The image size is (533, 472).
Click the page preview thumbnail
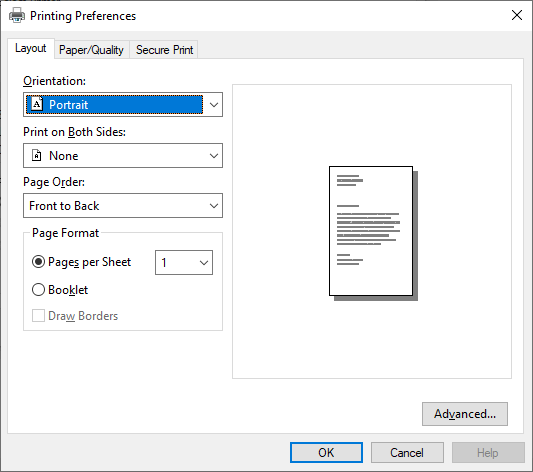[x=373, y=233]
